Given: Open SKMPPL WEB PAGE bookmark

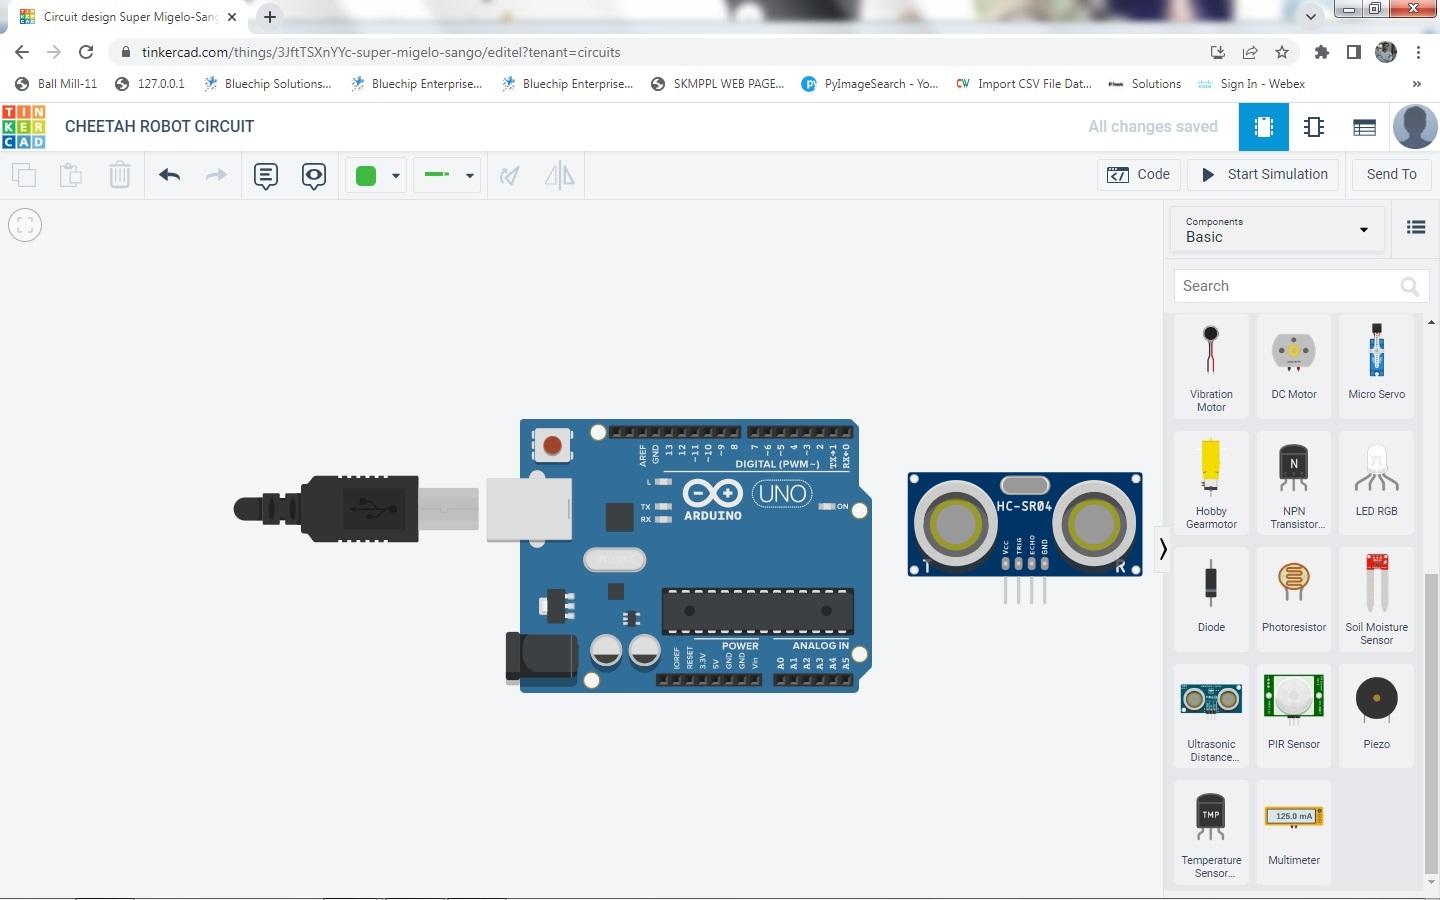Looking at the screenshot, I should [718, 84].
